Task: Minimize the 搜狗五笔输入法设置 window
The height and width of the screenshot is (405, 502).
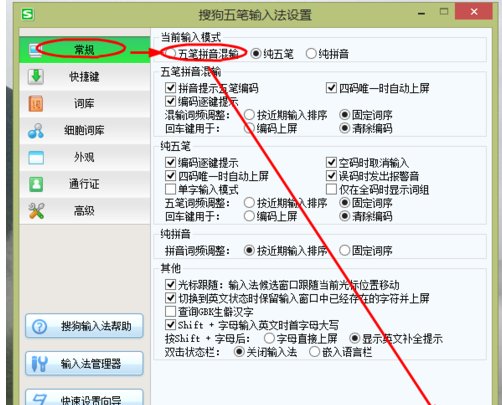Action: pos(421,13)
